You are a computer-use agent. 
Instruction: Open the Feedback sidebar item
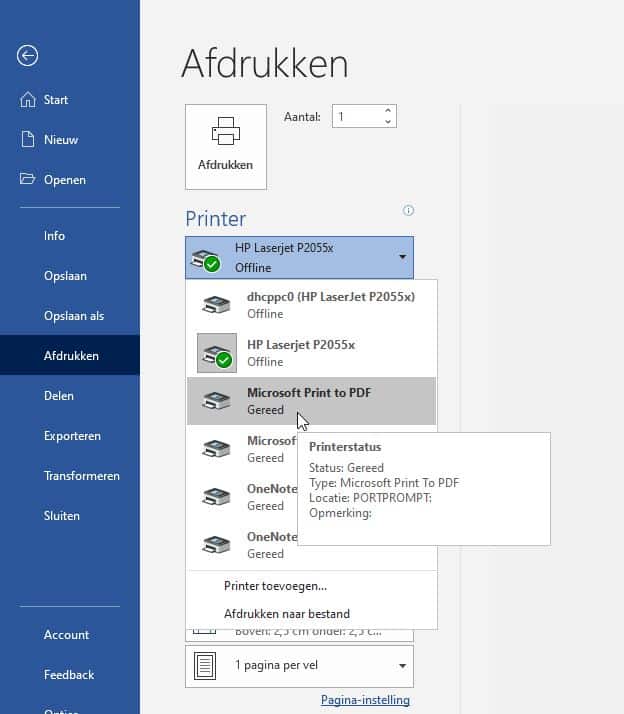(x=70, y=674)
